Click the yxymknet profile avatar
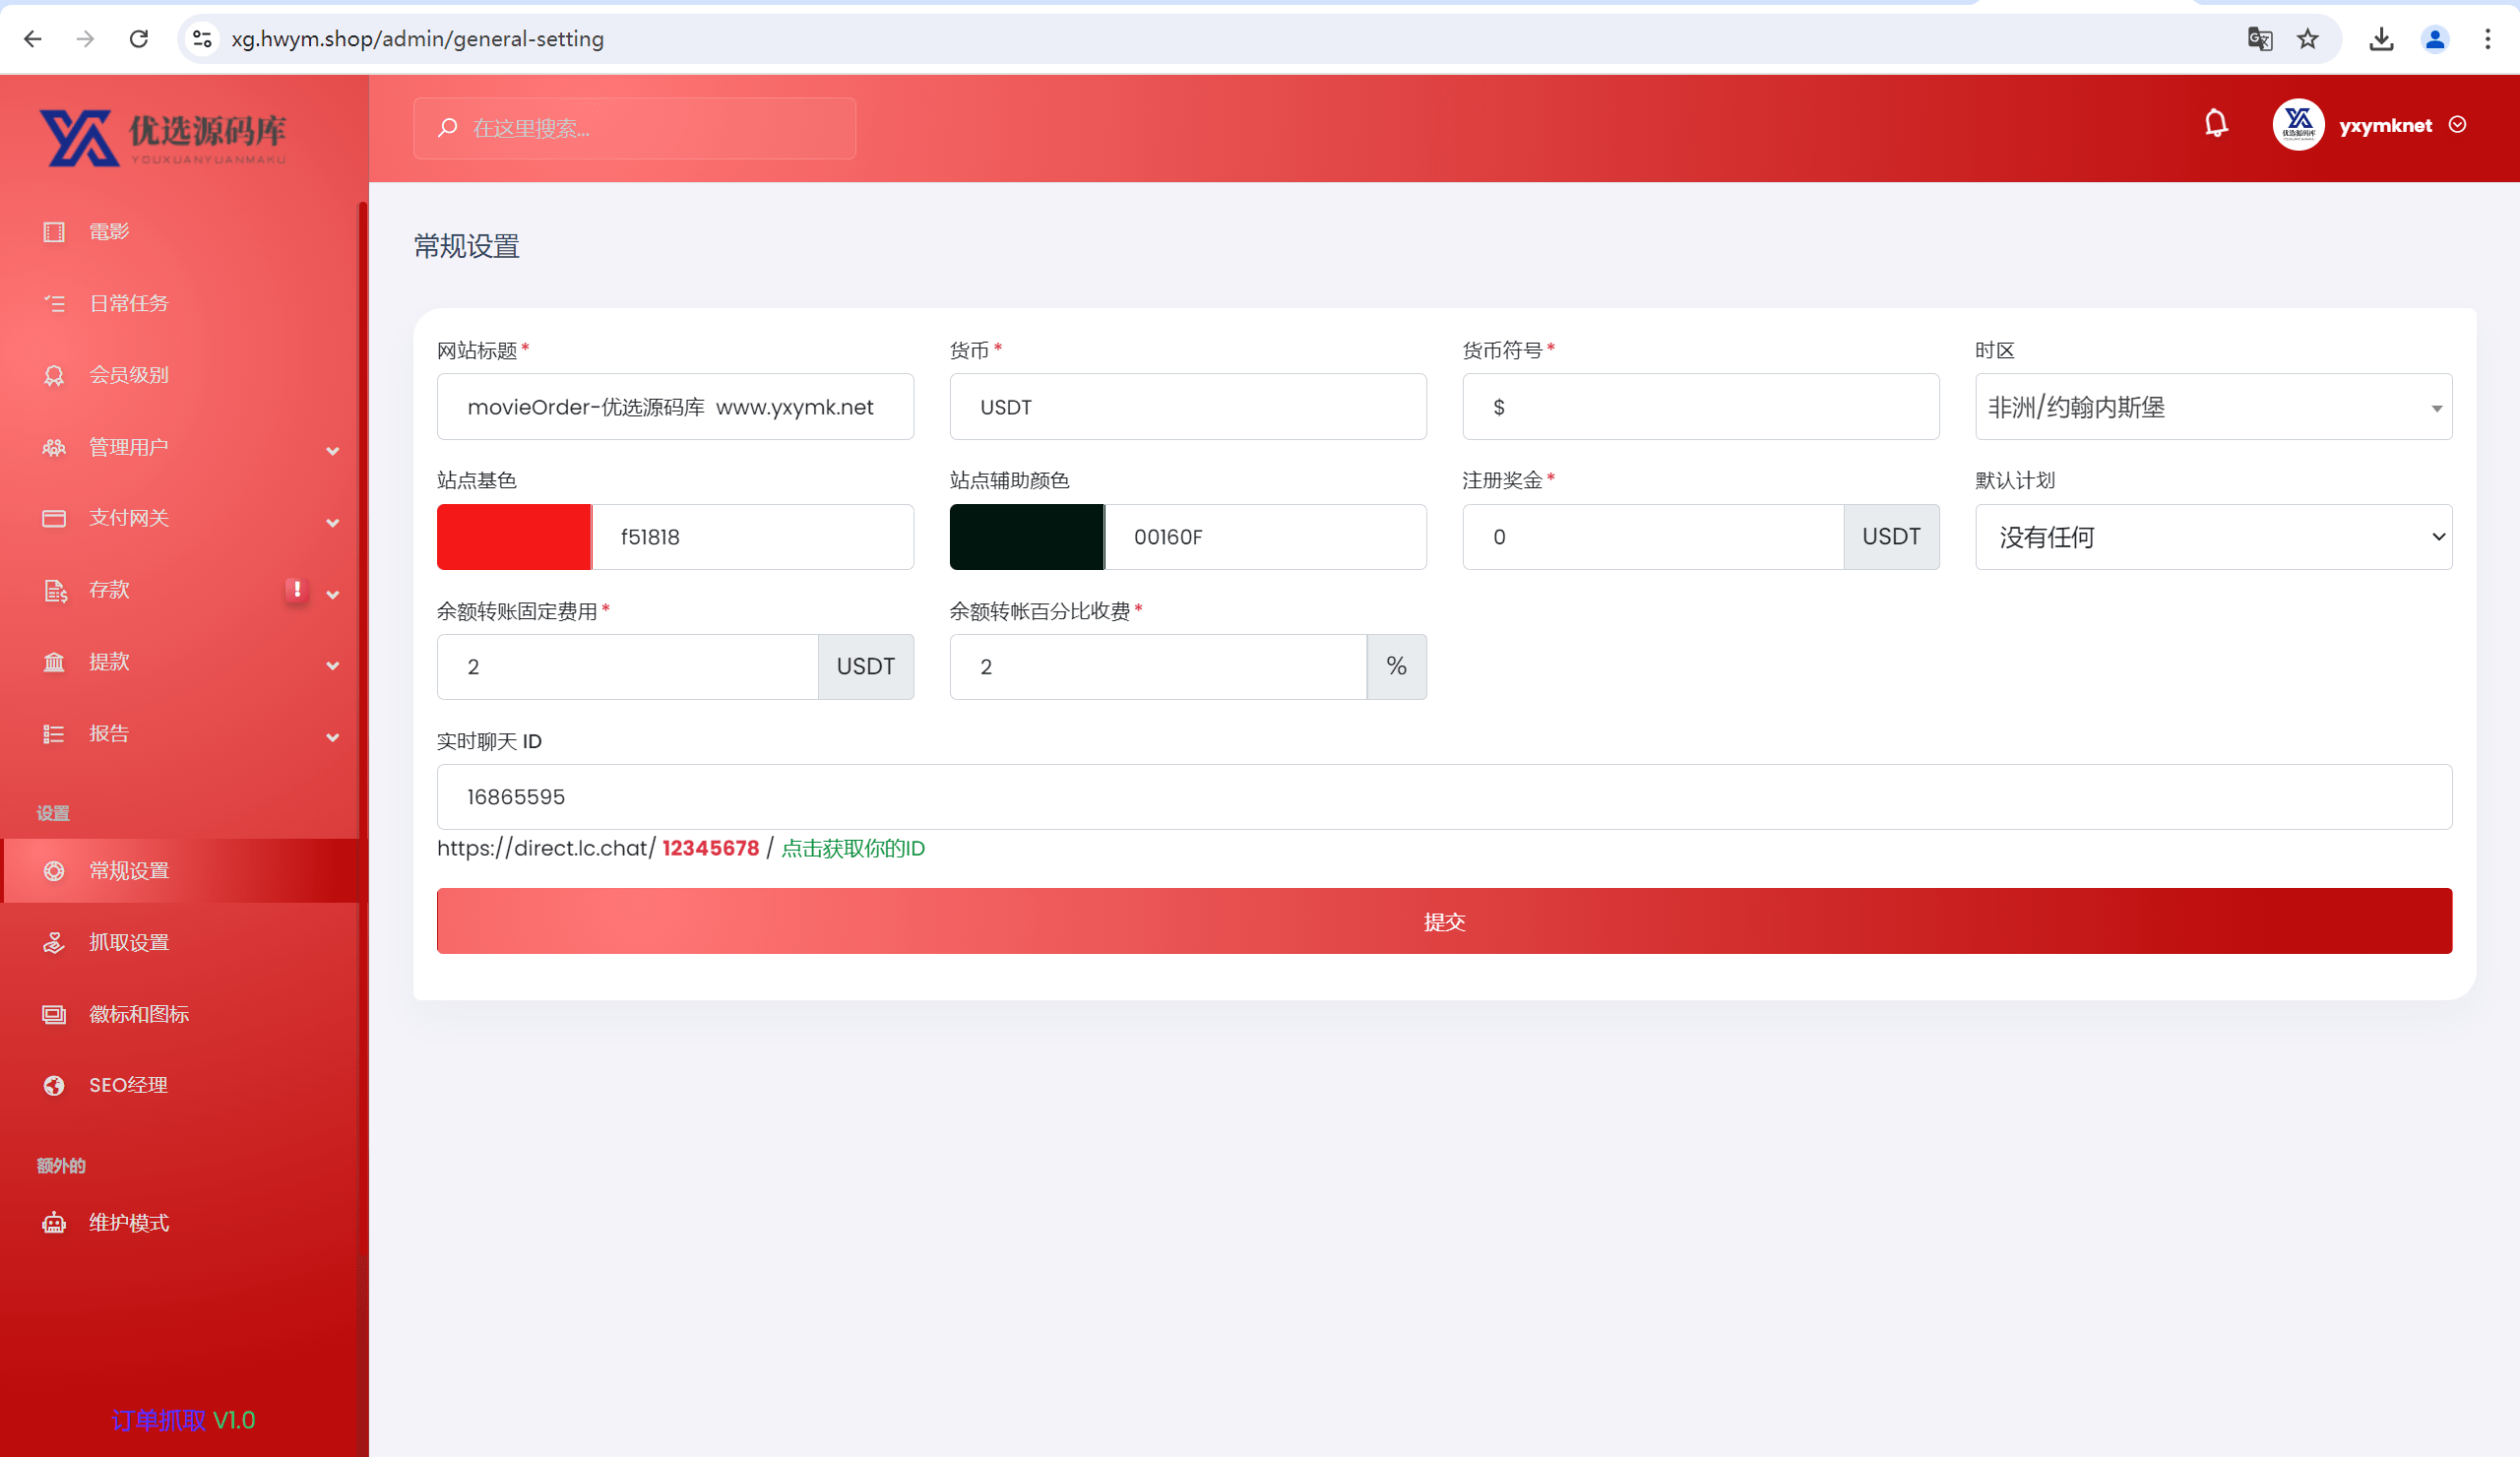Viewport: 2520px width, 1457px height. 2298,125
